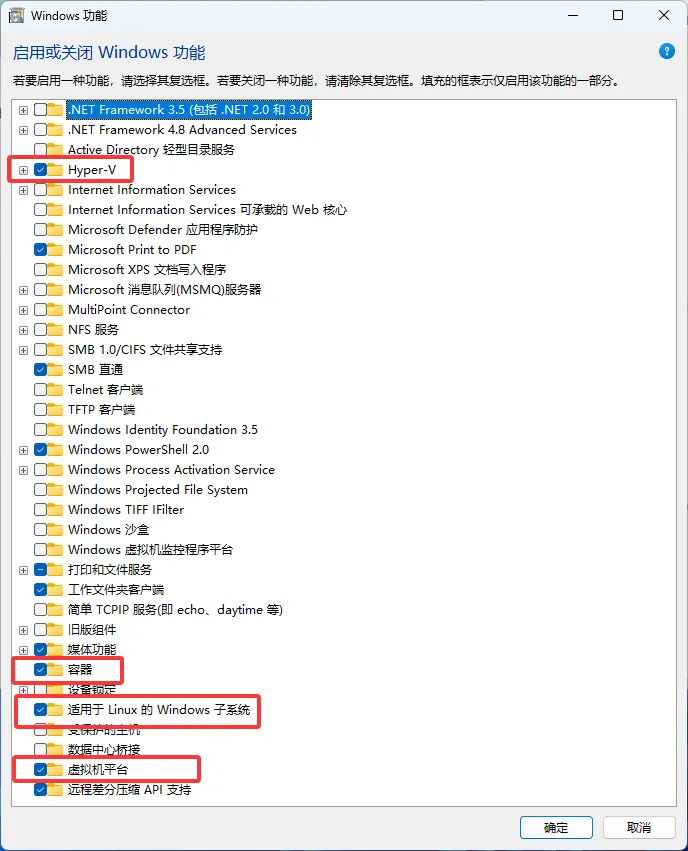Tick the Microsoft Defender 应用程序防护 checkbox
The width and height of the screenshot is (688, 851).
pyautogui.click(x=40, y=229)
